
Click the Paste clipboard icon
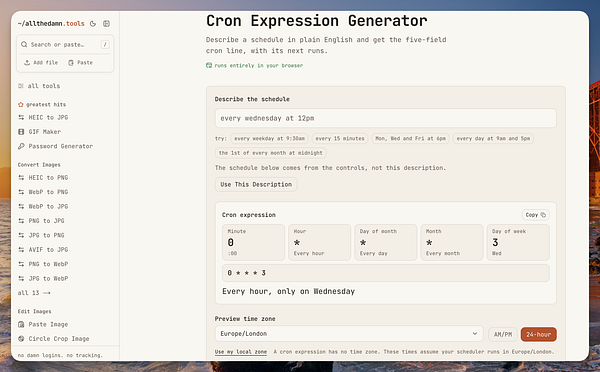coord(71,62)
